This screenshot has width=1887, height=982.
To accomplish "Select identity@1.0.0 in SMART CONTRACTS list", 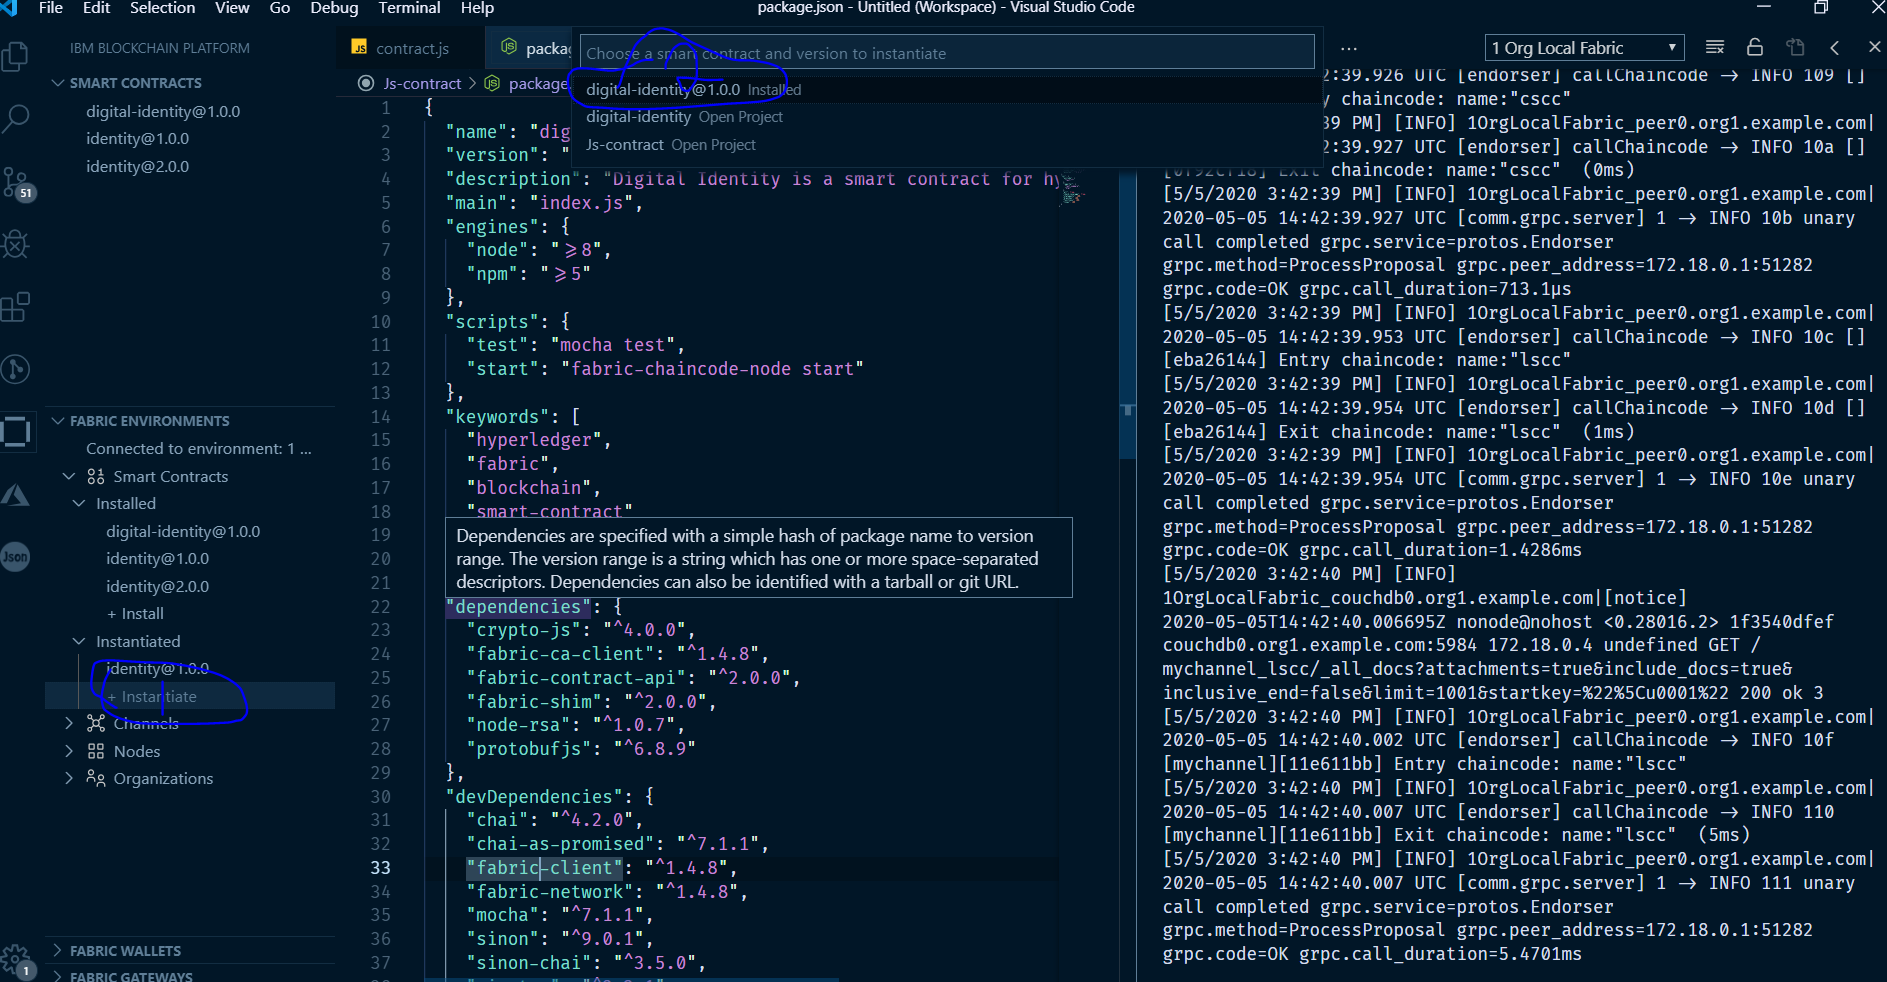I will pyautogui.click(x=137, y=138).
